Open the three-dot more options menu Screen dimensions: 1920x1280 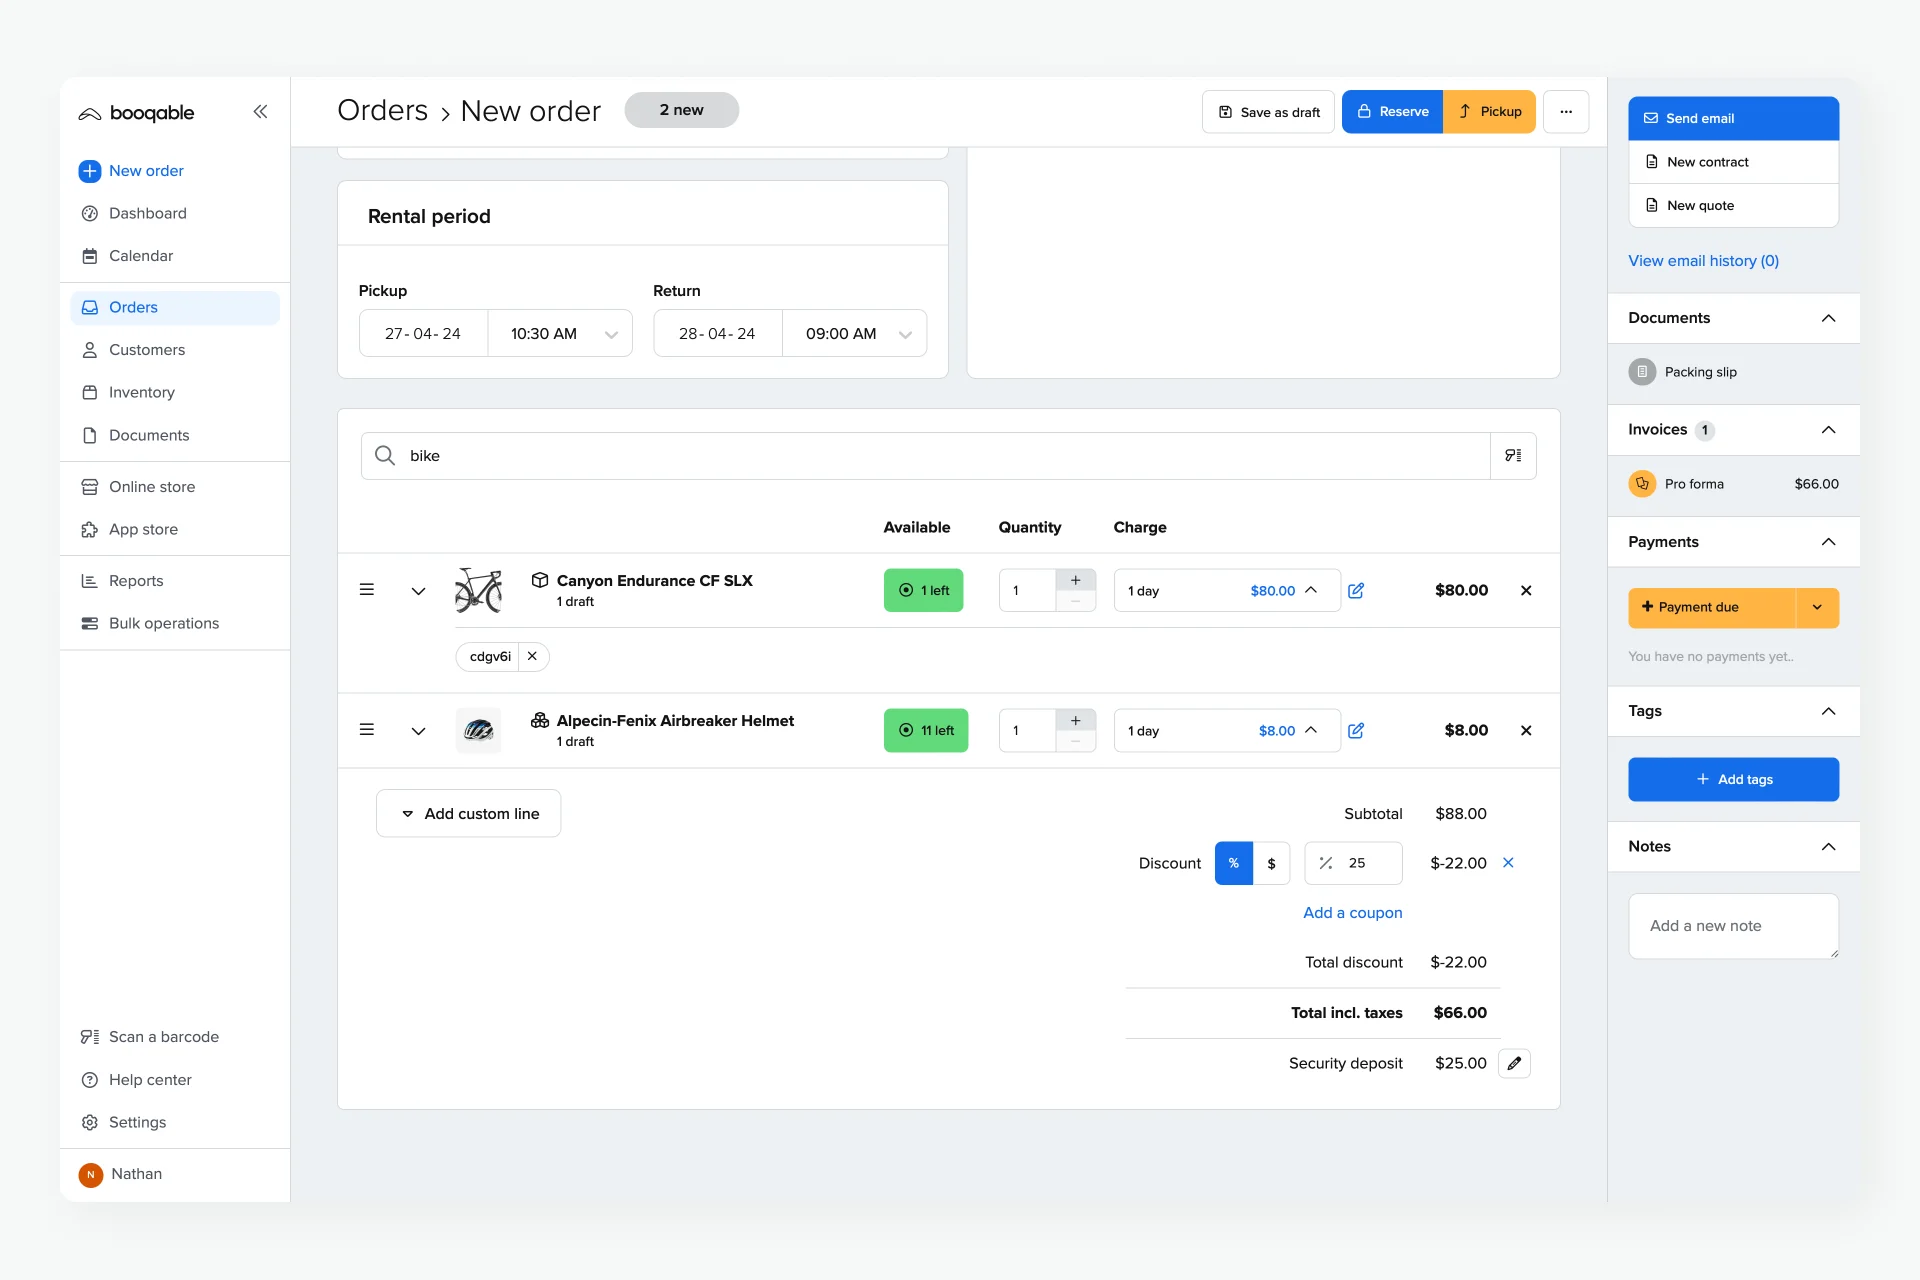1566,112
